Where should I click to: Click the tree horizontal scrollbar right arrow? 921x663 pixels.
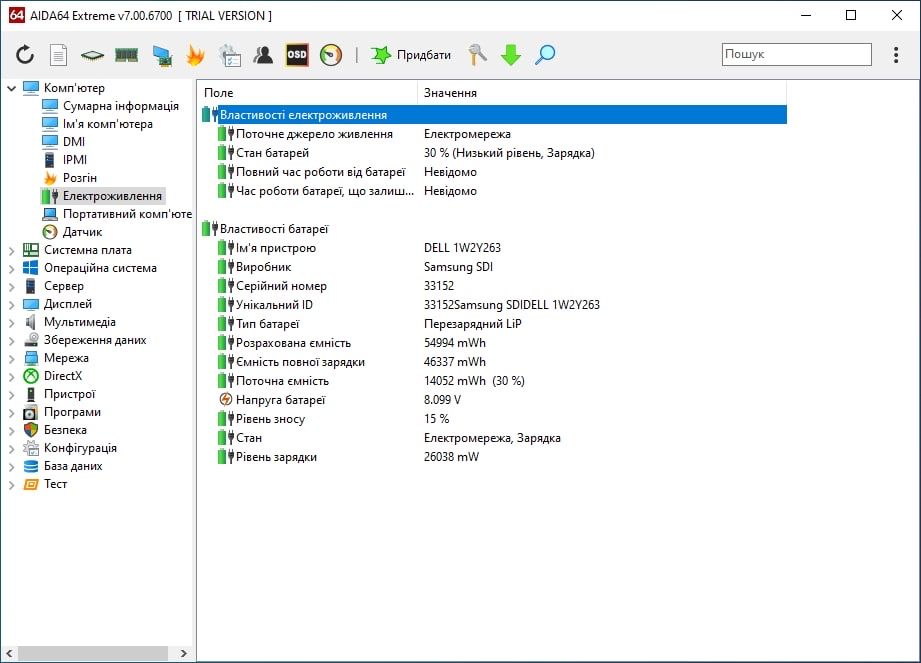point(183,653)
